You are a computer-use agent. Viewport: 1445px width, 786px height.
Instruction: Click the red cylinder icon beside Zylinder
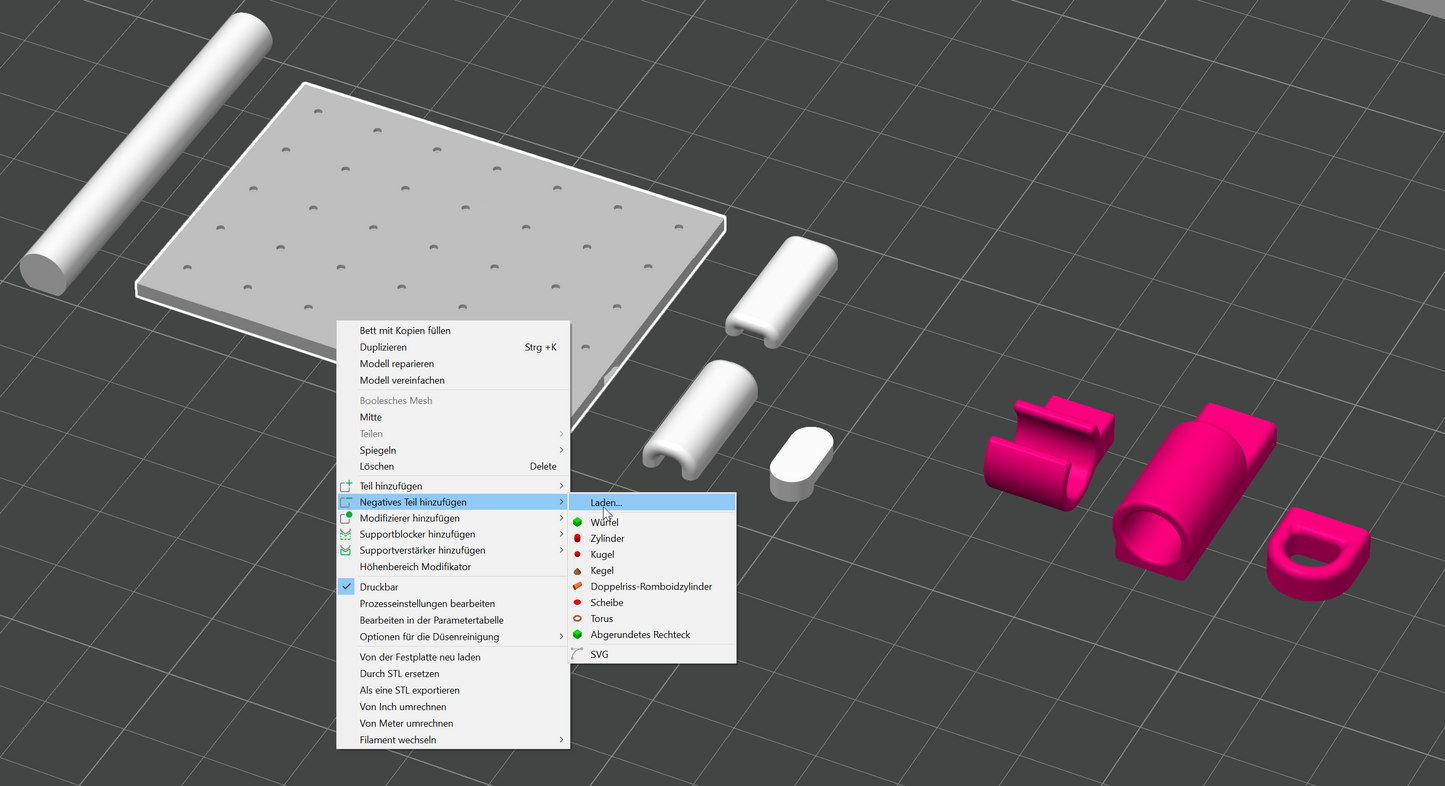pyautogui.click(x=578, y=539)
